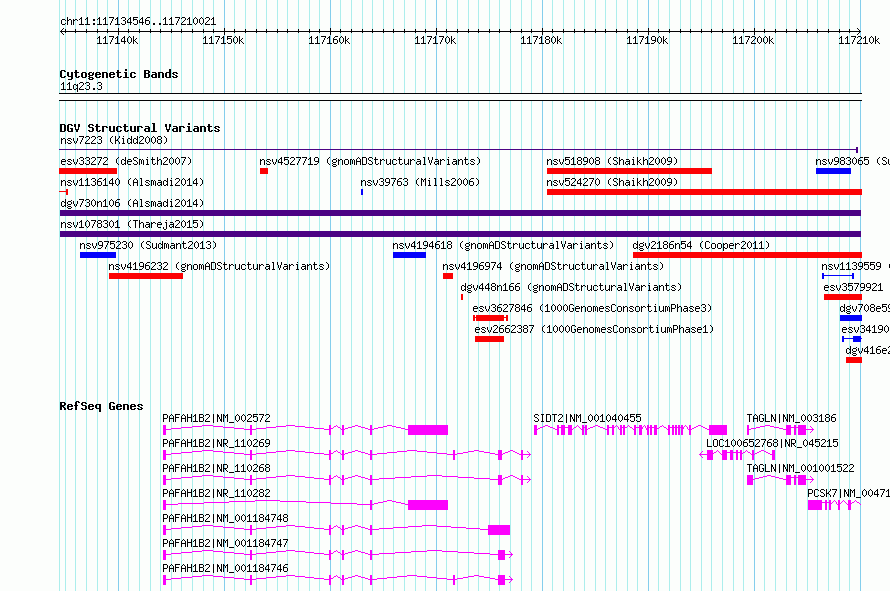Open the nsv4196232 gnomAD variant red bar
The height and width of the screenshot is (591, 890).
point(146,276)
